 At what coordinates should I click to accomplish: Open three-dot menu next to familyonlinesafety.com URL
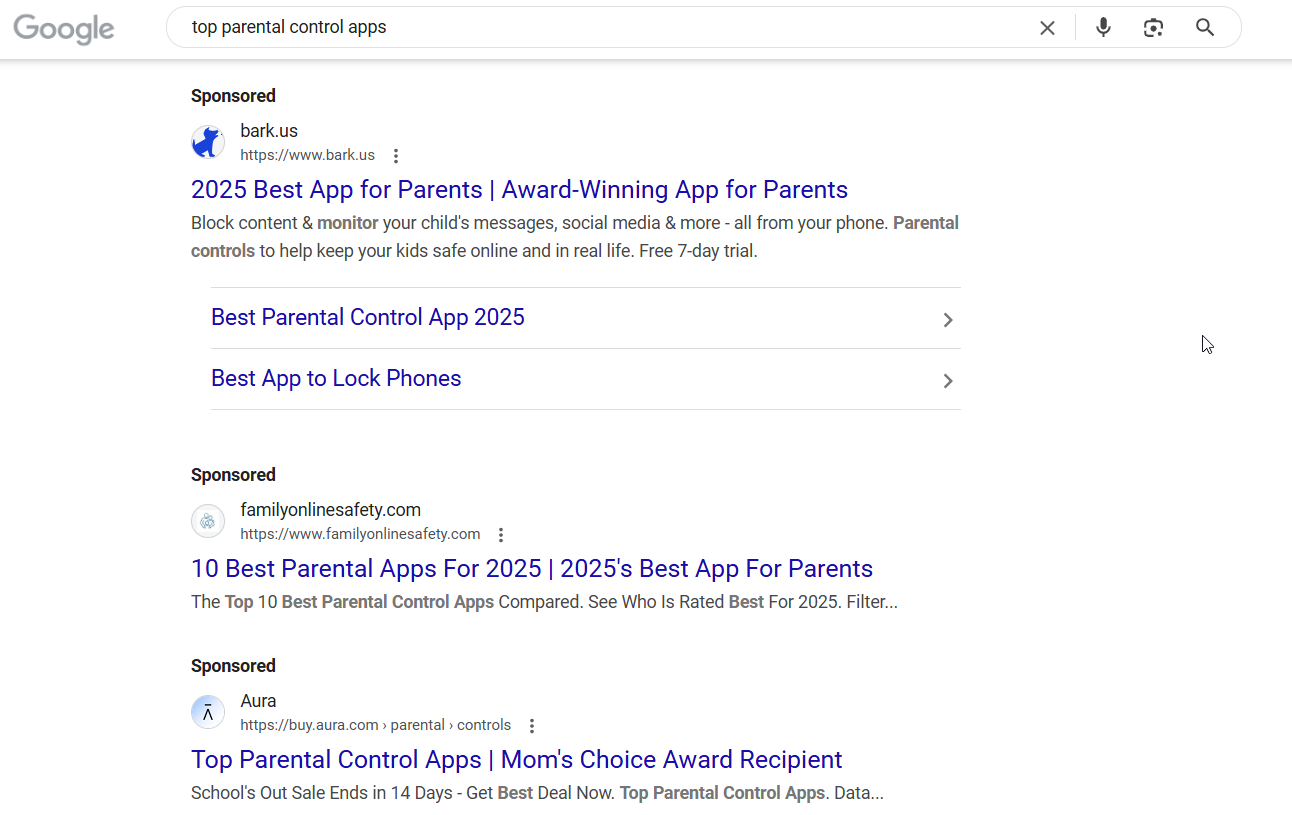pos(501,535)
